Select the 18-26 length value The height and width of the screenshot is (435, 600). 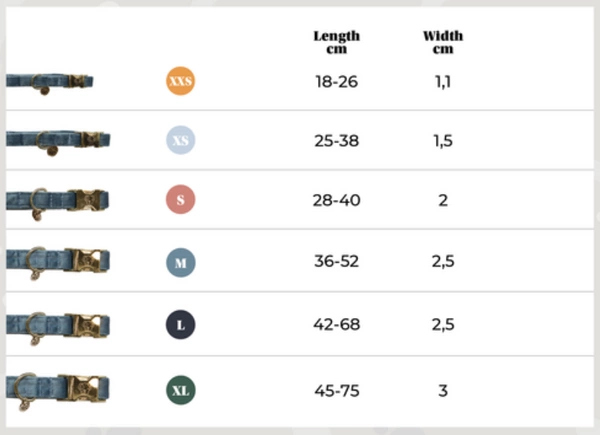336,82
